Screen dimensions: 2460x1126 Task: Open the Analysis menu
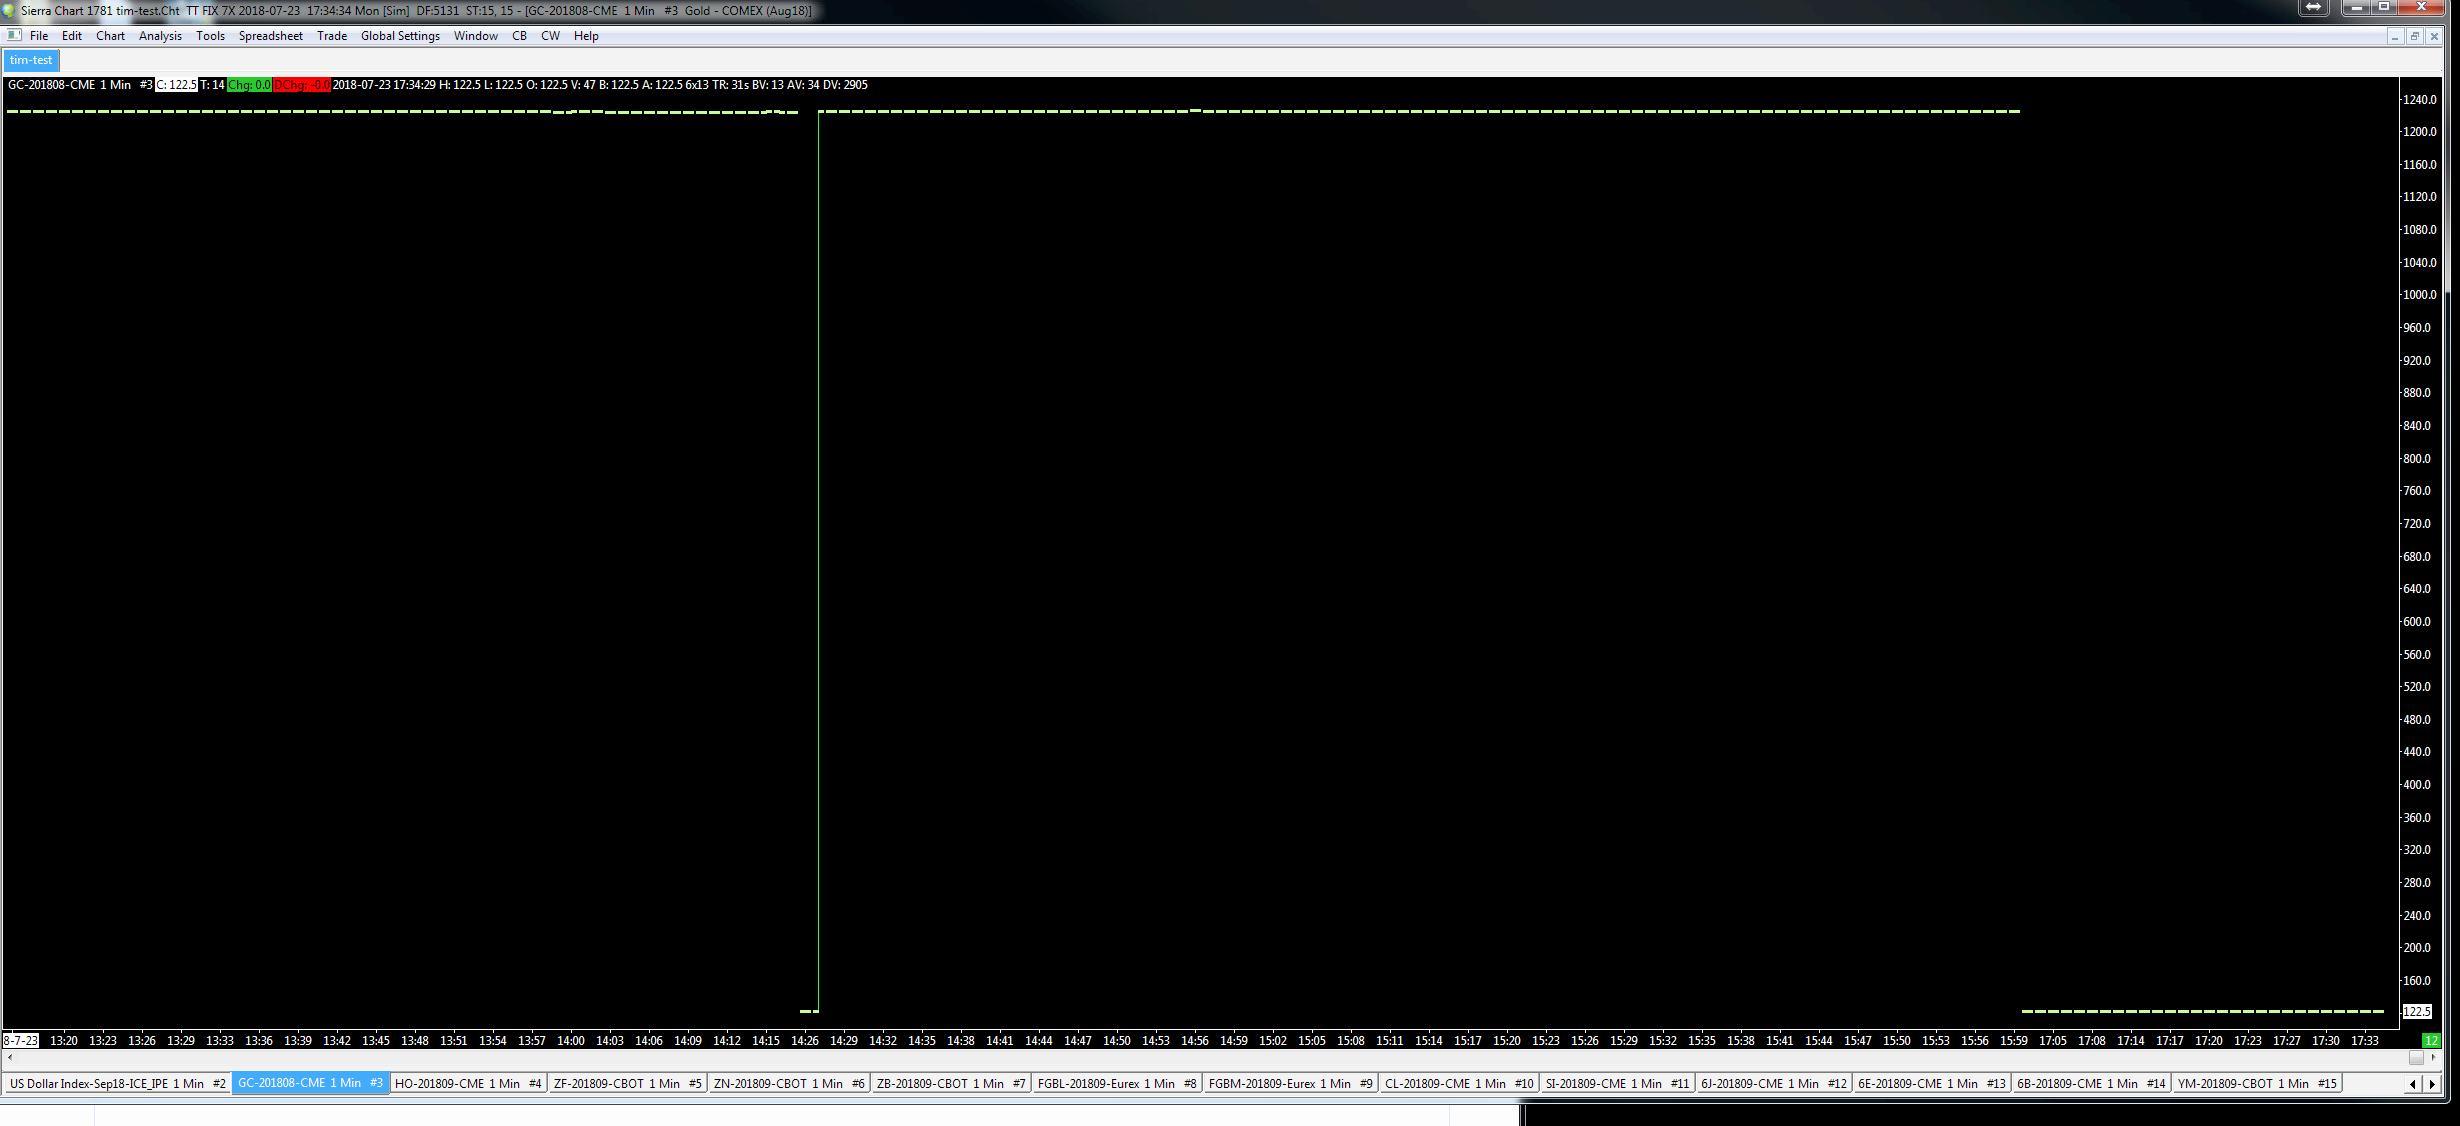pos(160,36)
